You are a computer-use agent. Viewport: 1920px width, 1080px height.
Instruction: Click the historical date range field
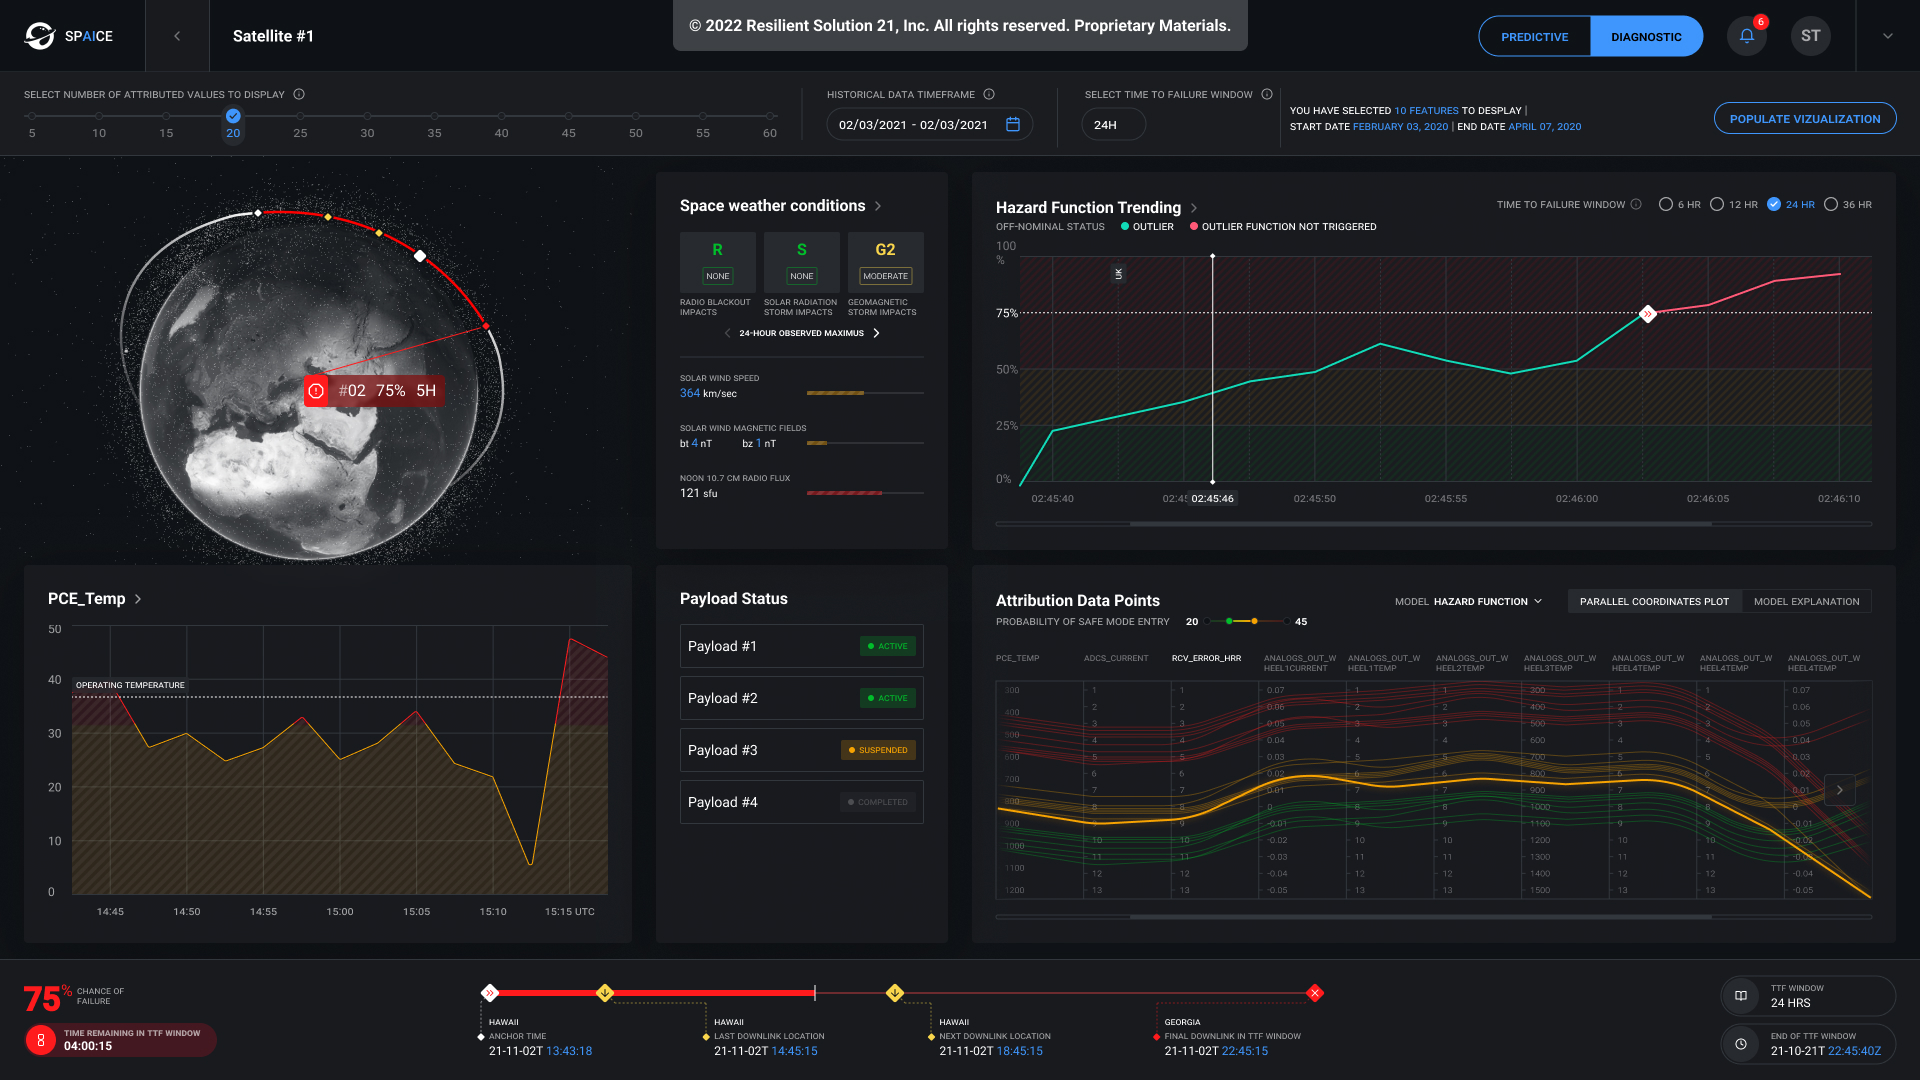click(929, 124)
